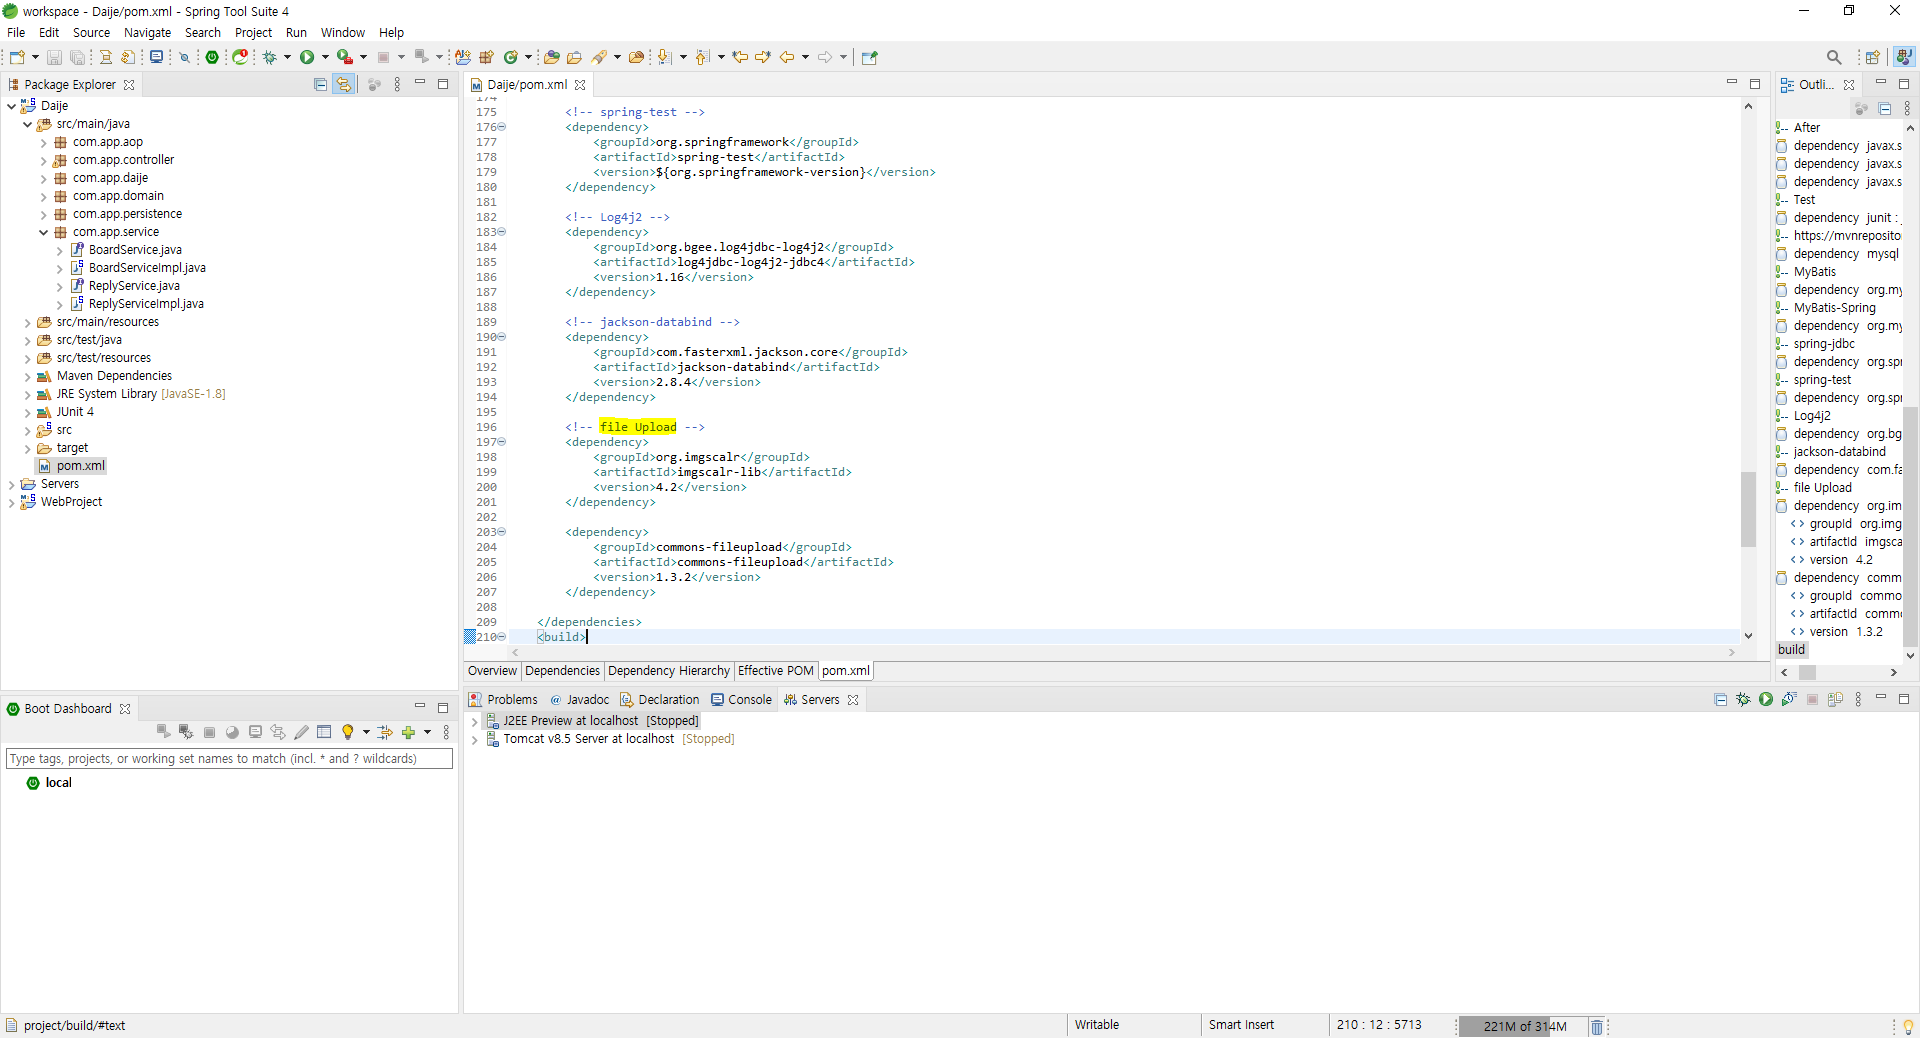The width and height of the screenshot is (1920, 1038).
Task: Open the Console tab
Action: [x=741, y=700]
